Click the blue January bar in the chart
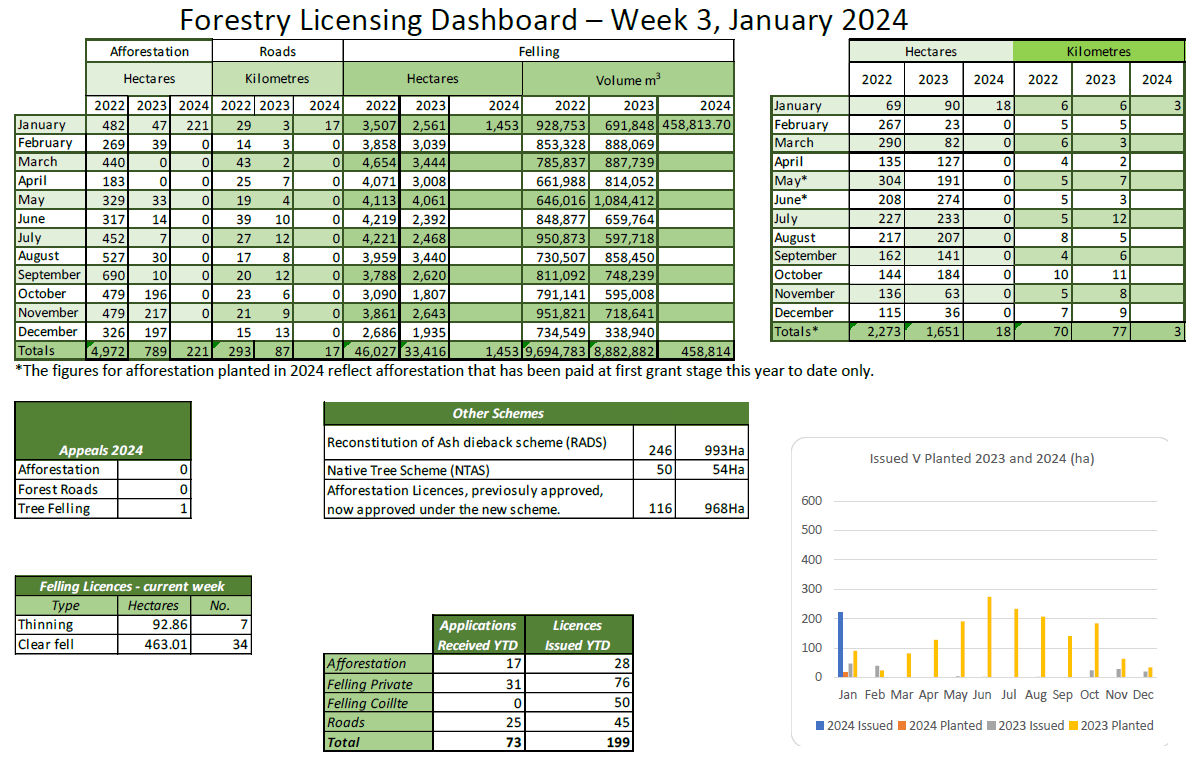This screenshot has width=1203, height=763. pos(840,645)
